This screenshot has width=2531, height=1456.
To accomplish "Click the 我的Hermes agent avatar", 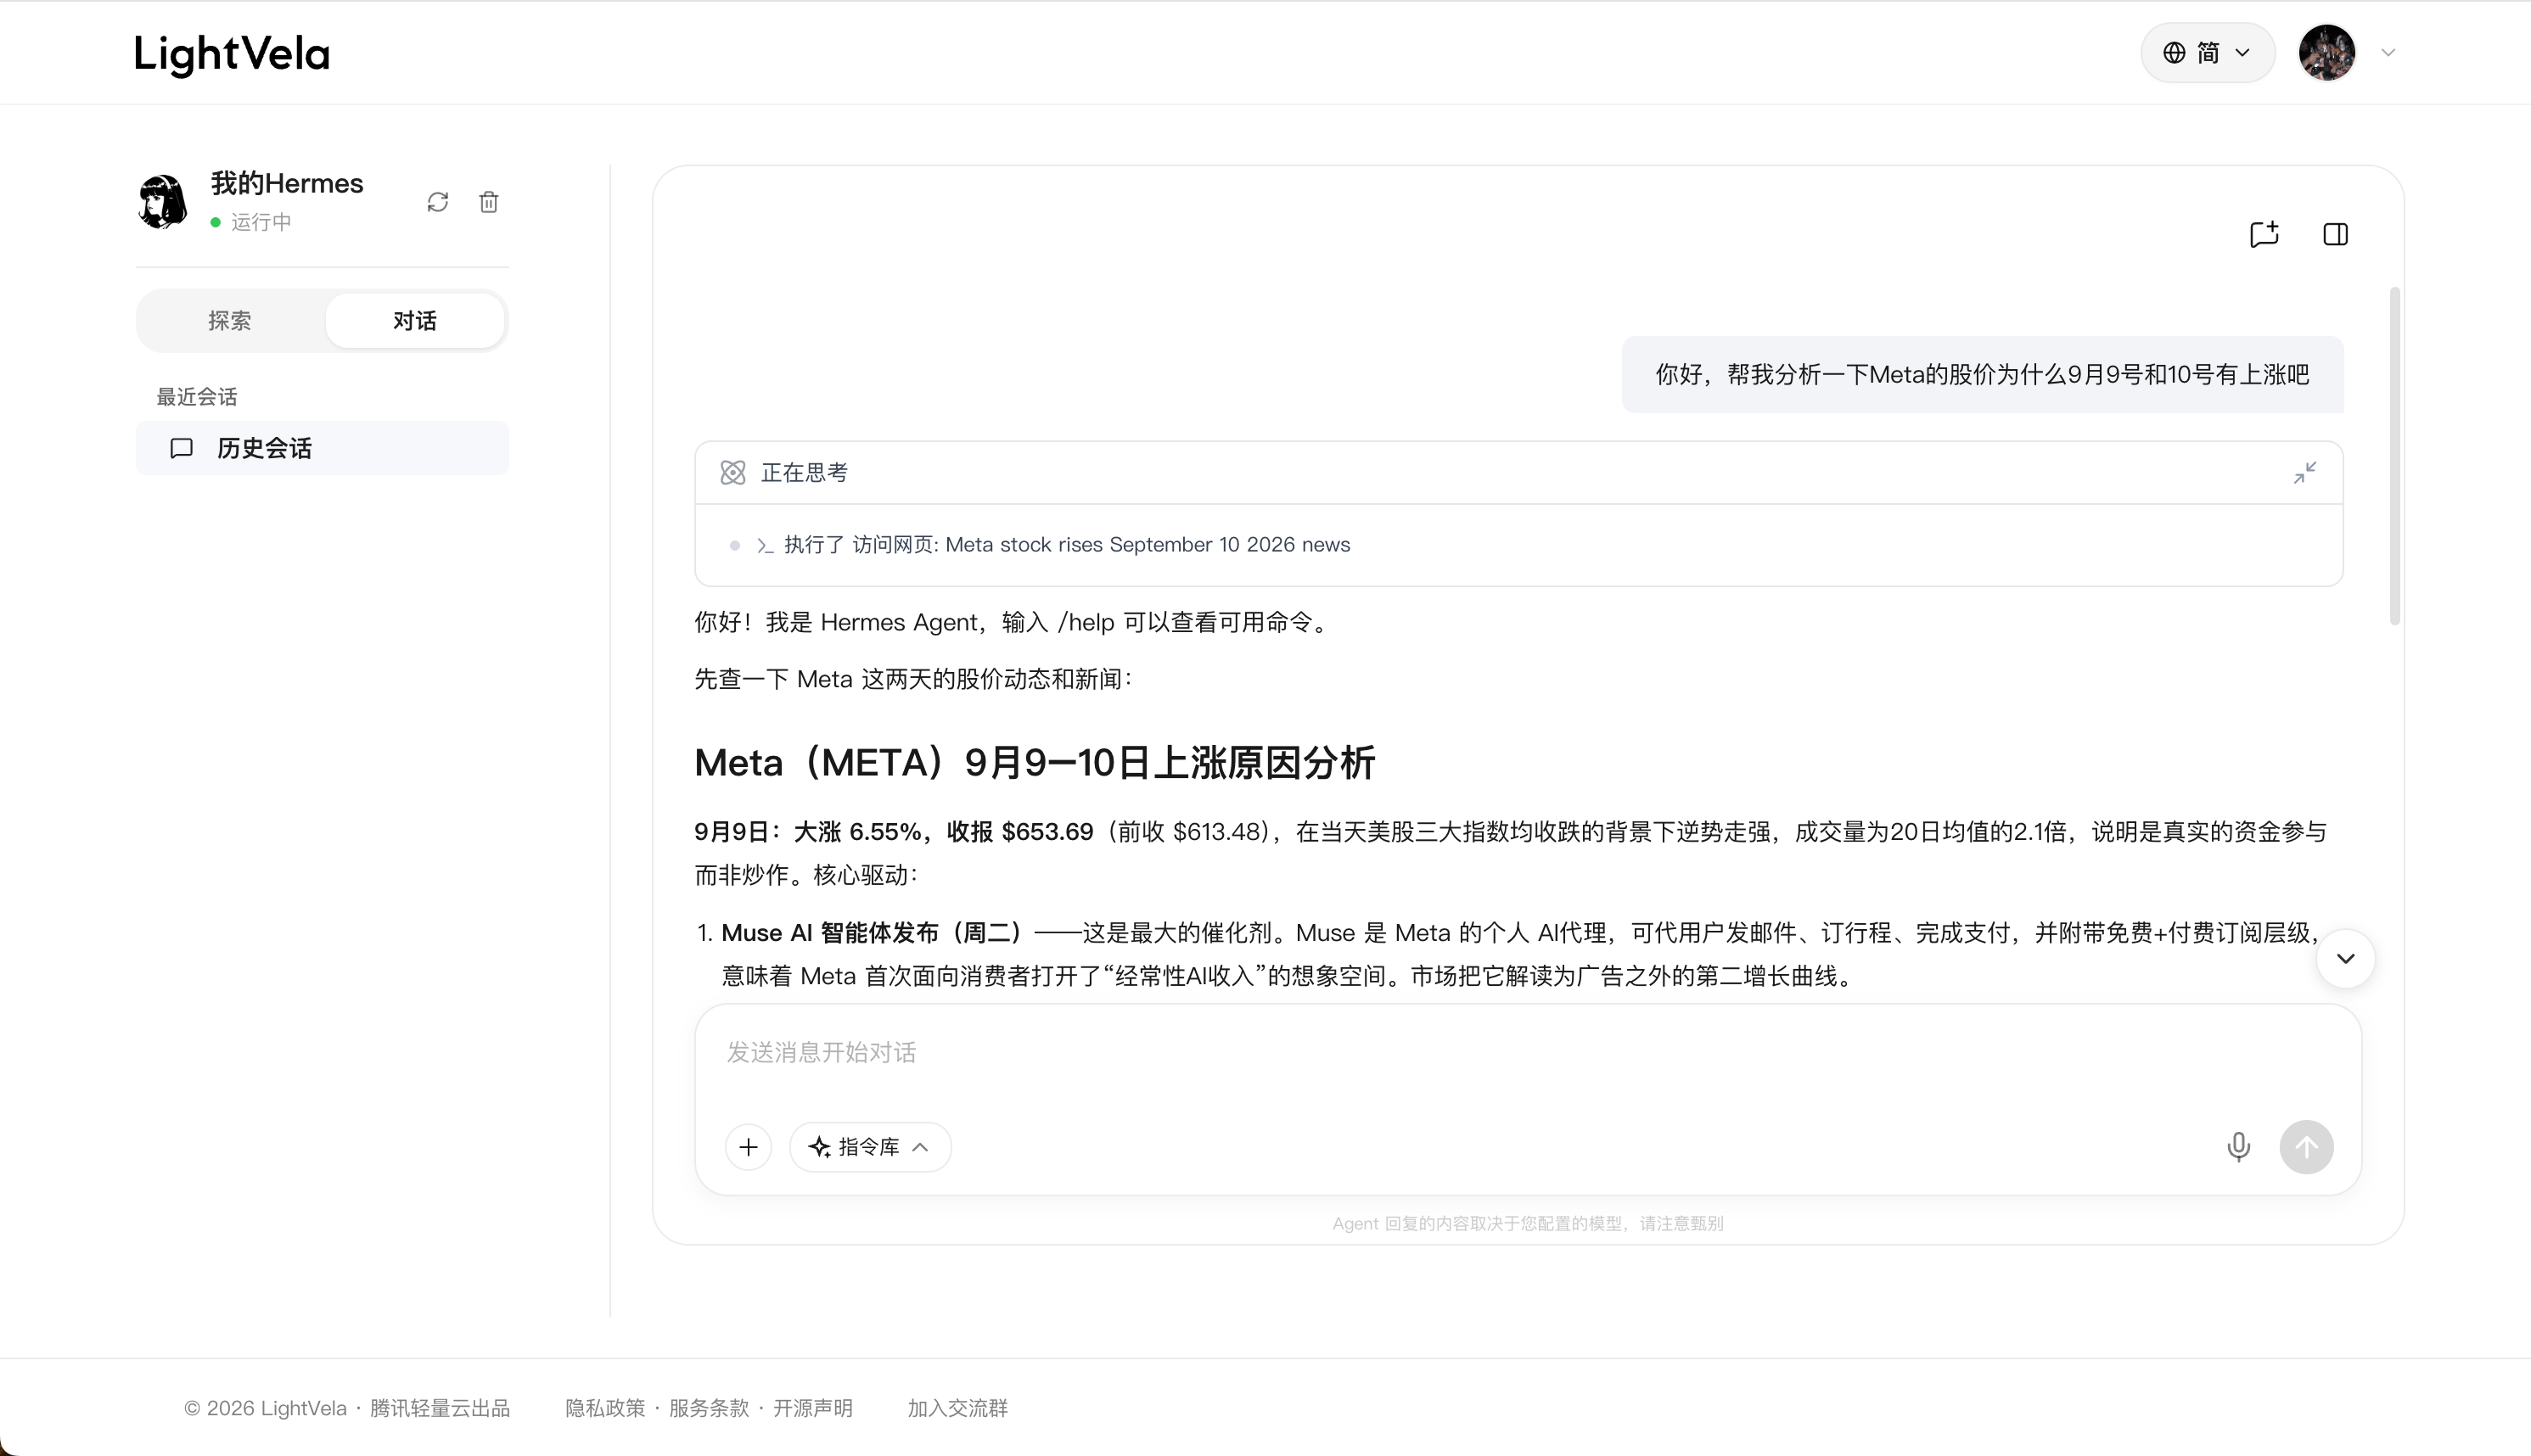I will coord(162,201).
